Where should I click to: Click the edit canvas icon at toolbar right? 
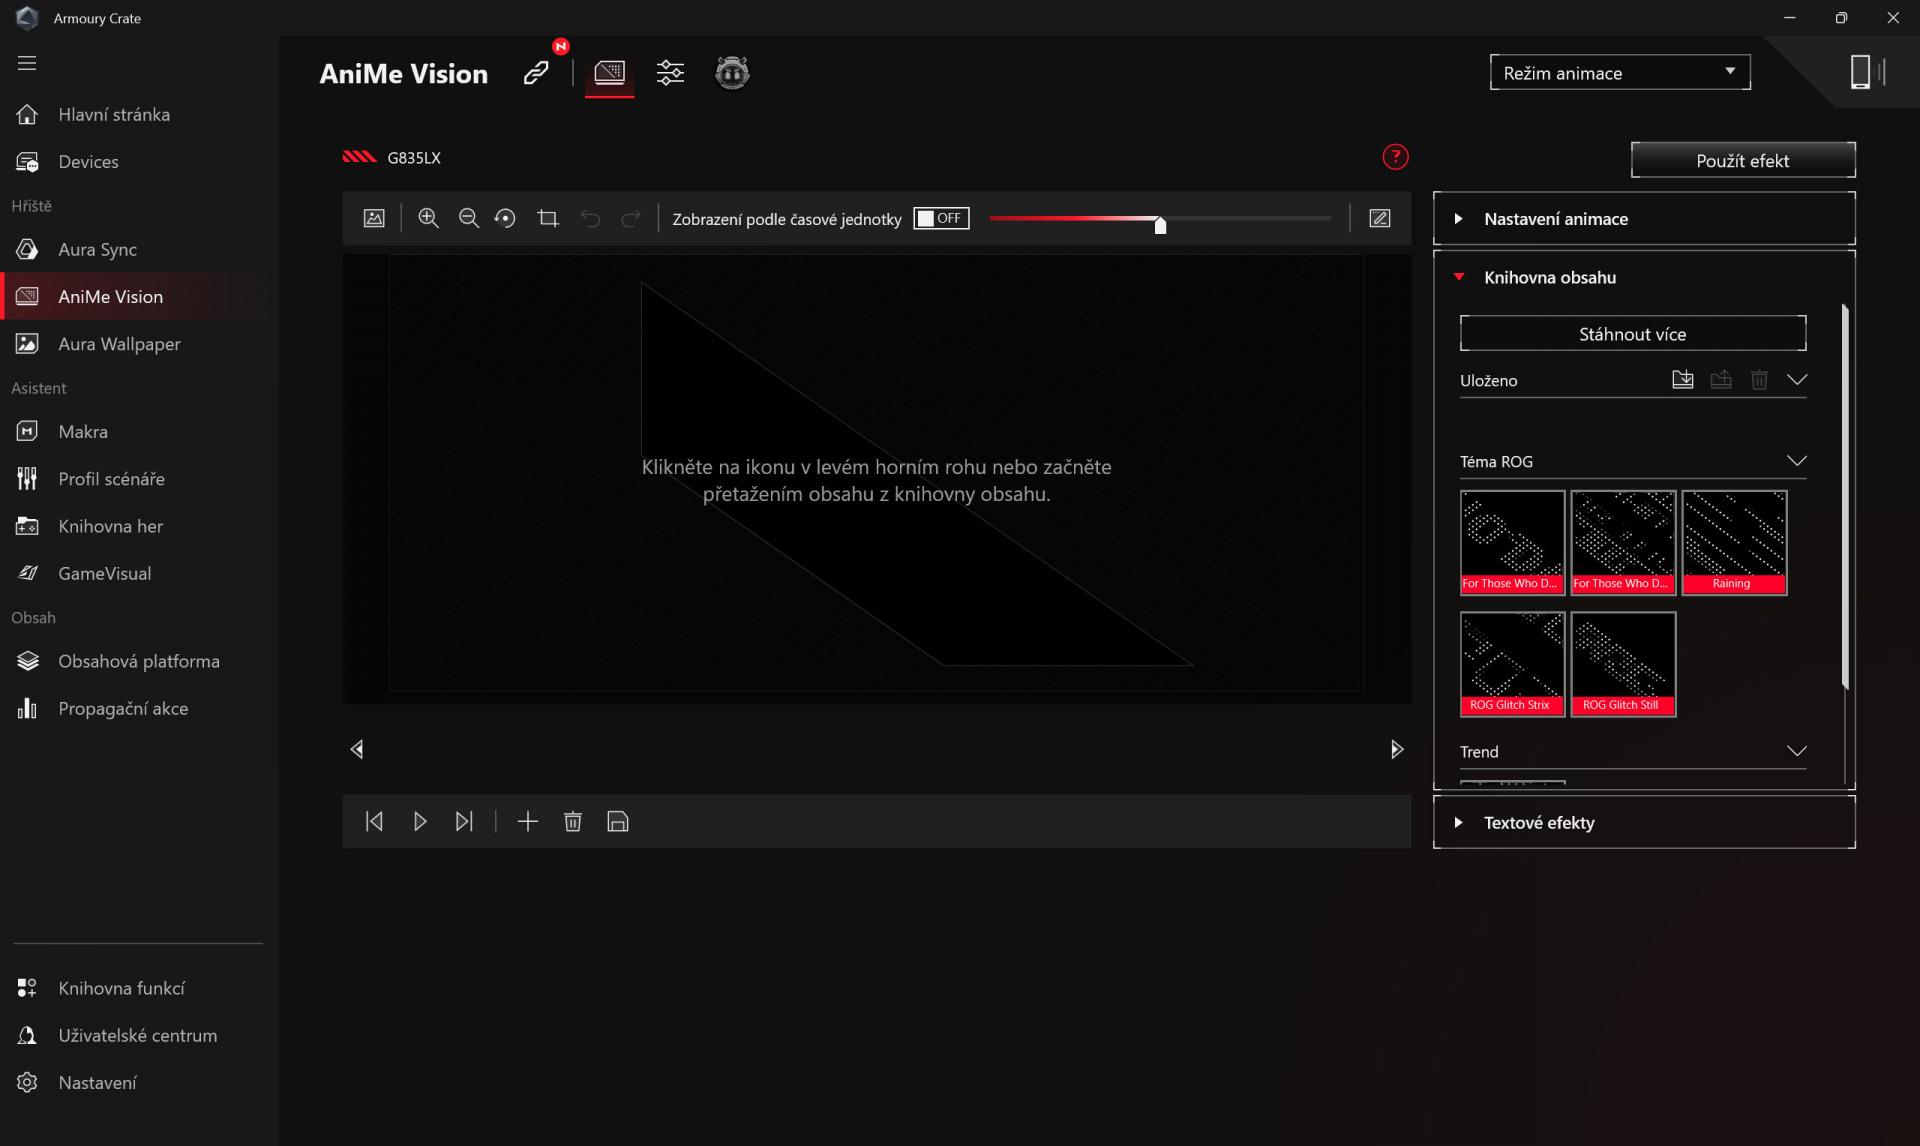click(x=1380, y=218)
